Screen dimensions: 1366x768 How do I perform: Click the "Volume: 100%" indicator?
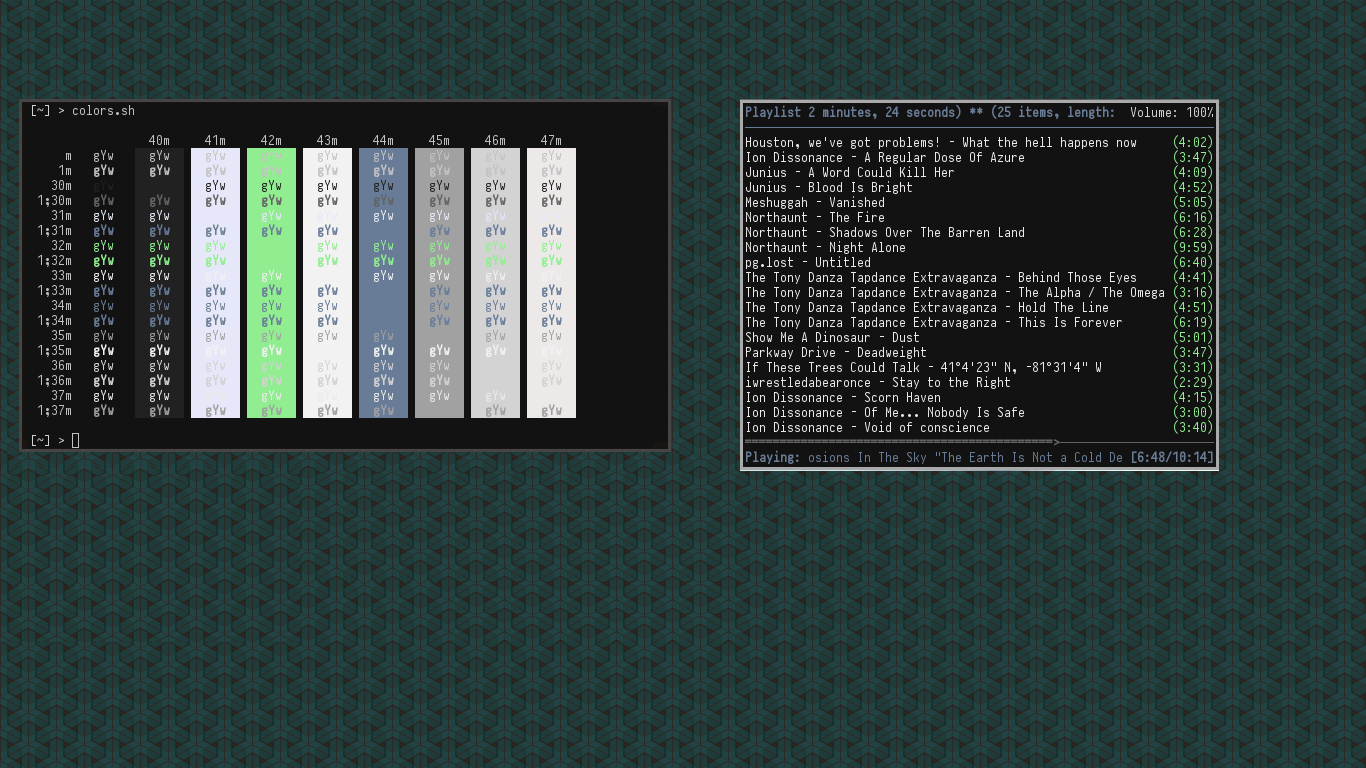tap(1172, 113)
